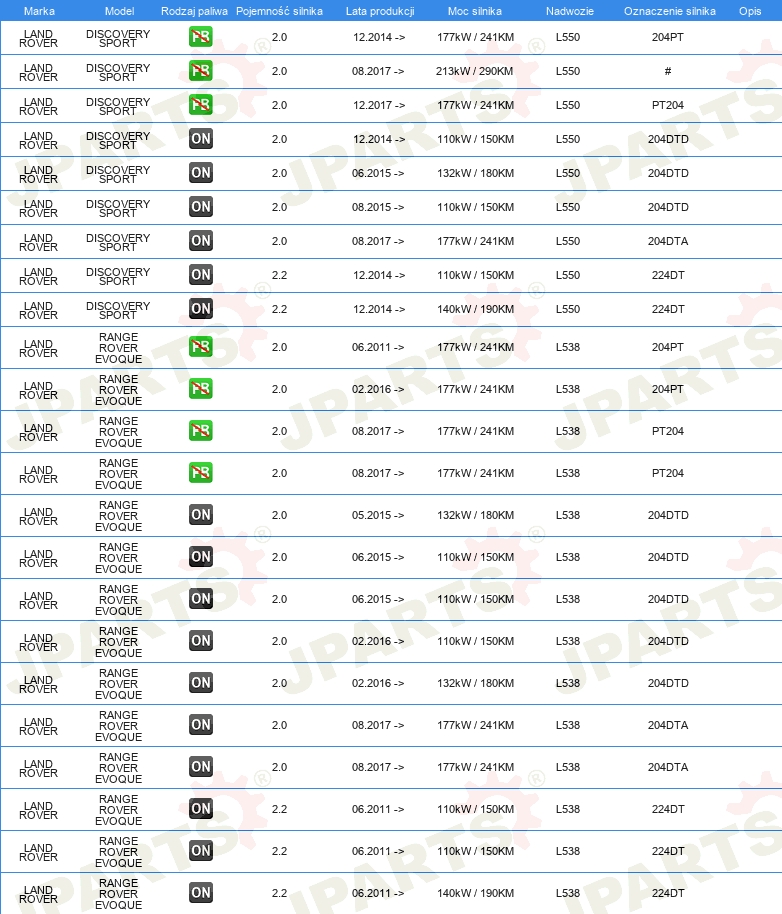782x914 pixels.
Task: Click the Opis column header
Action: click(x=750, y=11)
